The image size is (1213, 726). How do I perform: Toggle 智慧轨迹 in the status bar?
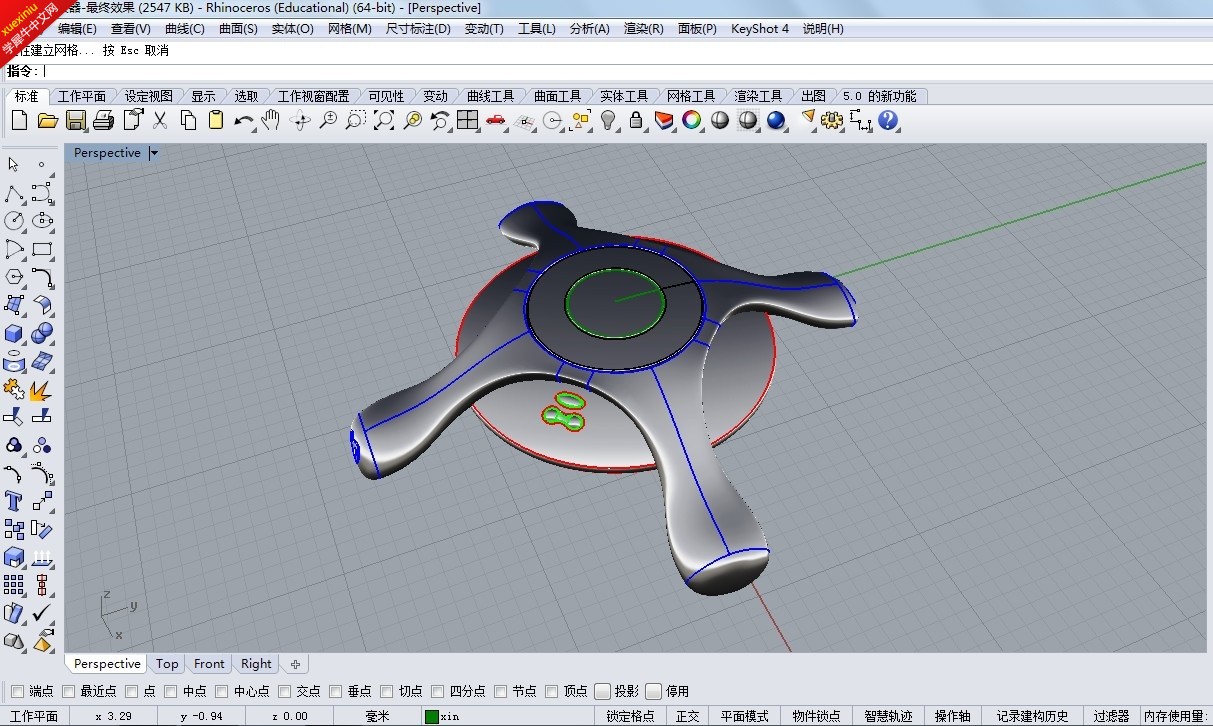888,716
